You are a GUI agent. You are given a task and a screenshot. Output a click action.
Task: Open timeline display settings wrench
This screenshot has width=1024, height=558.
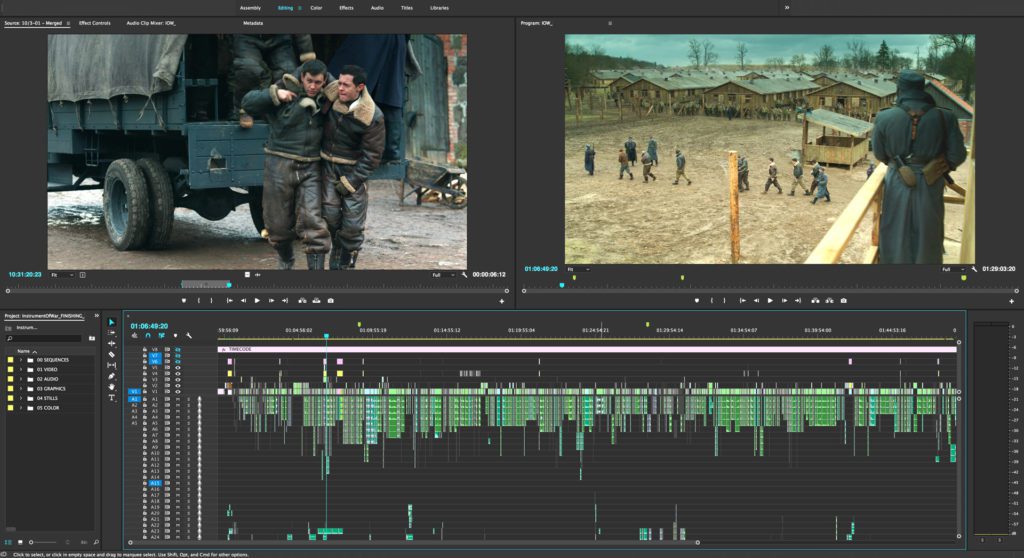189,335
